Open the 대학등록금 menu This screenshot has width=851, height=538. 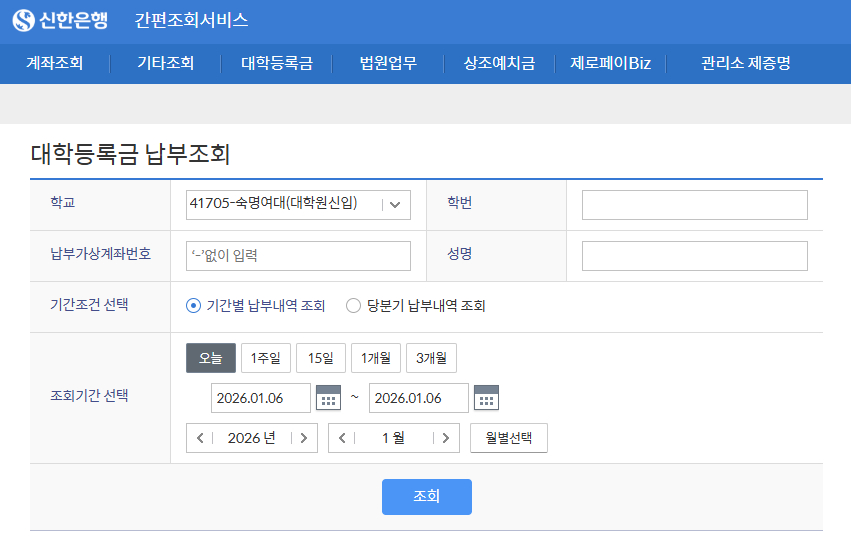tap(277, 63)
